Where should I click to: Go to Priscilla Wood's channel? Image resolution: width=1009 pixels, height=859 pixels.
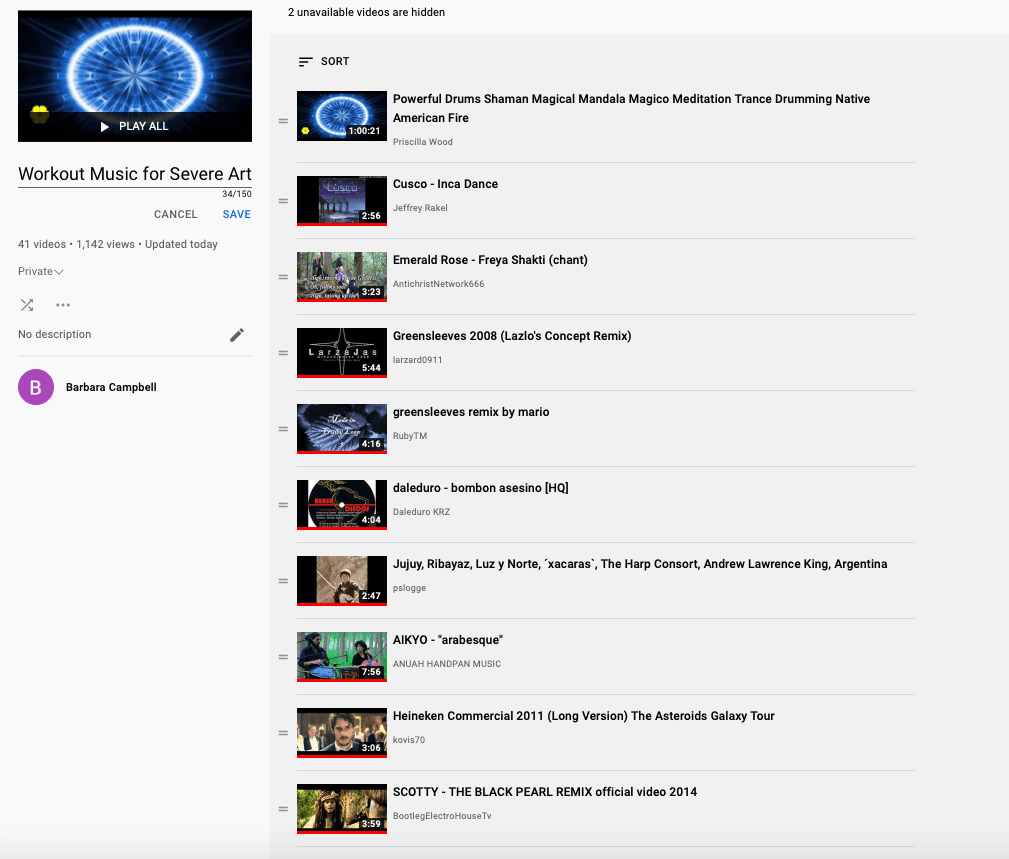(423, 142)
